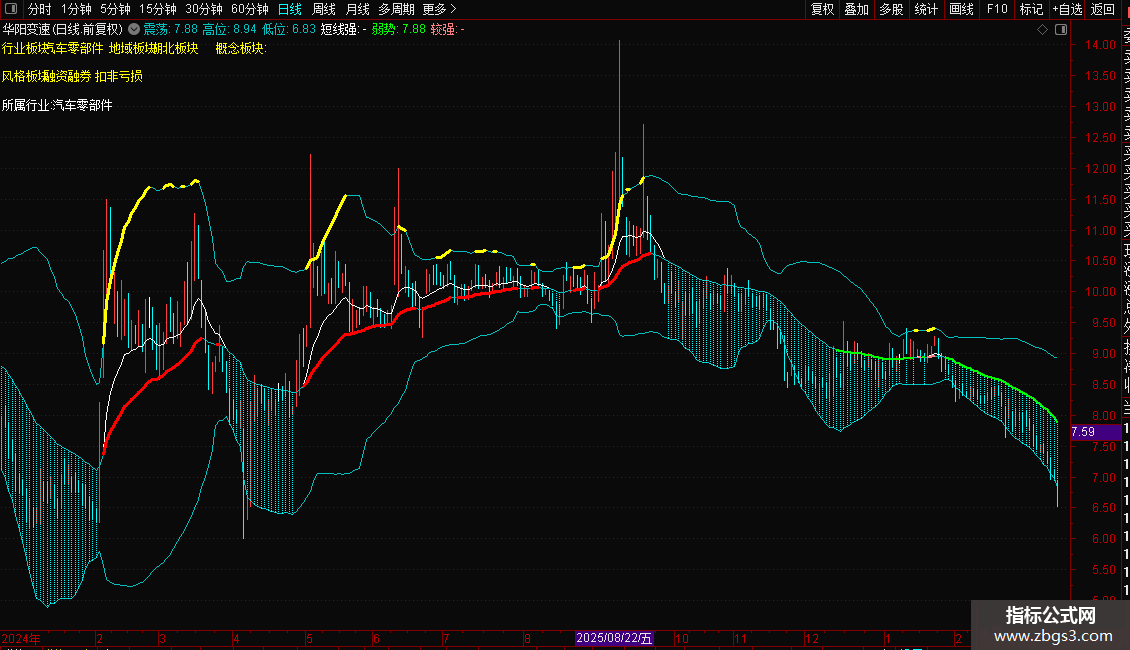Switch to 分时 intraday view
This screenshot has width=1130, height=650.
pyautogui.click(x=40, y=9)
